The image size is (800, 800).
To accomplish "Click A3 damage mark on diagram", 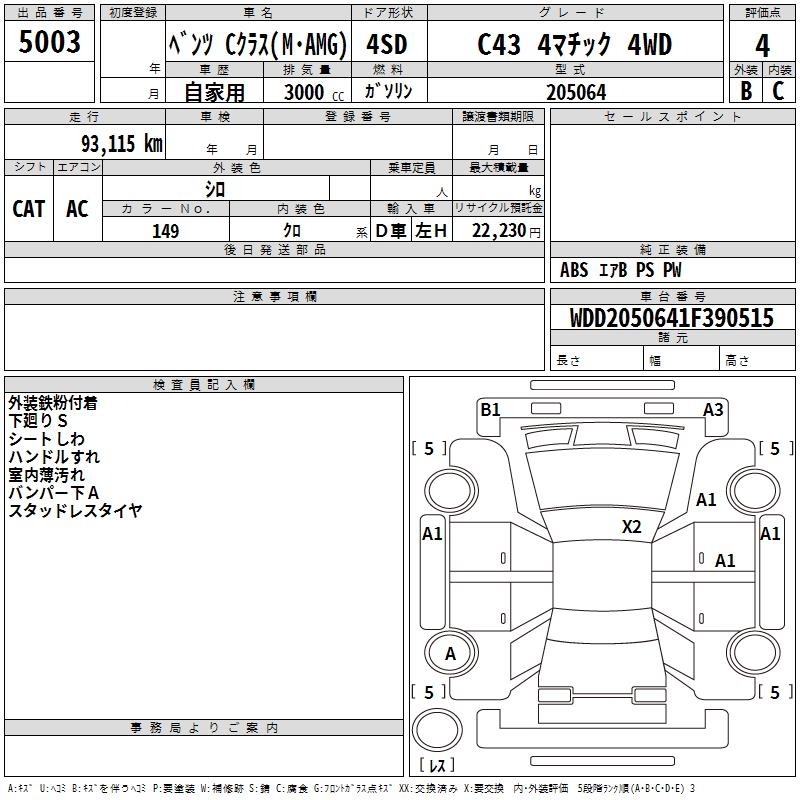I will [x=713, y=410].
